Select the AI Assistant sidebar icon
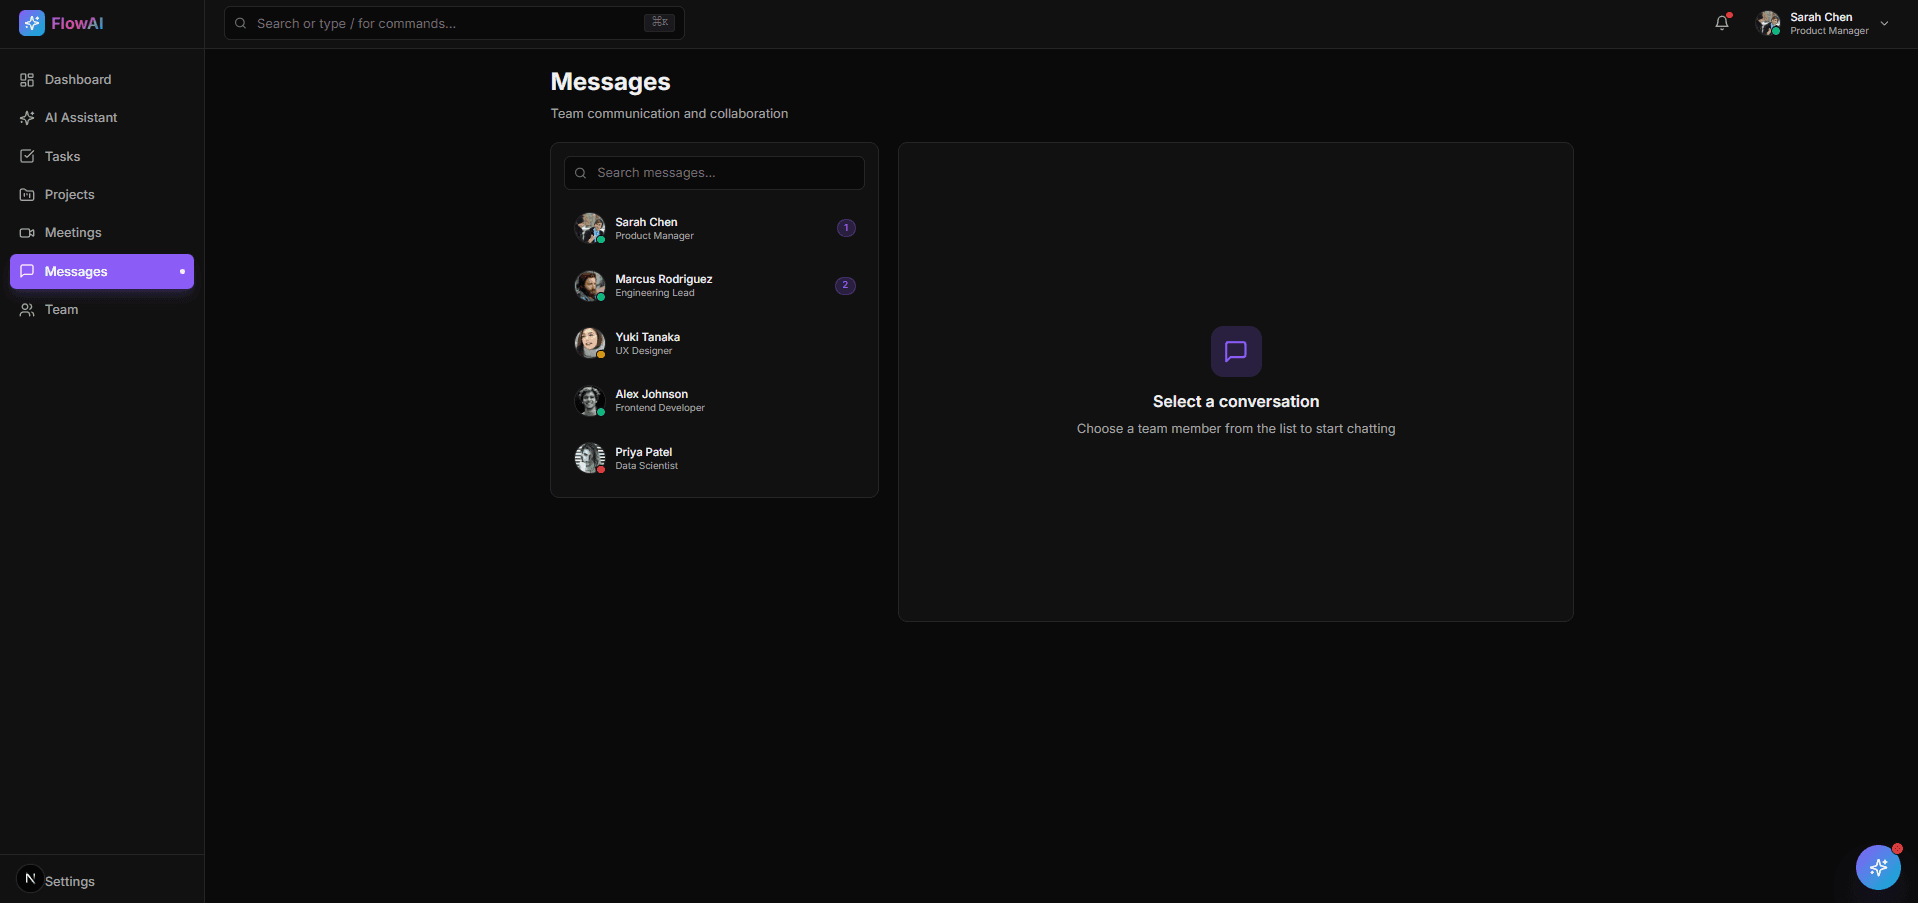The height and width of the screenshot is (903, 1918). click(26, 117)
